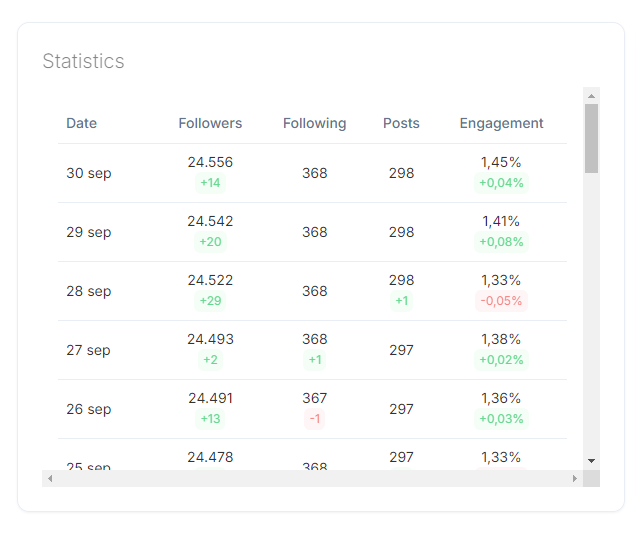Click the vertical scrollbar thumb
636x538 pixels.
click(x=591, y=138)
